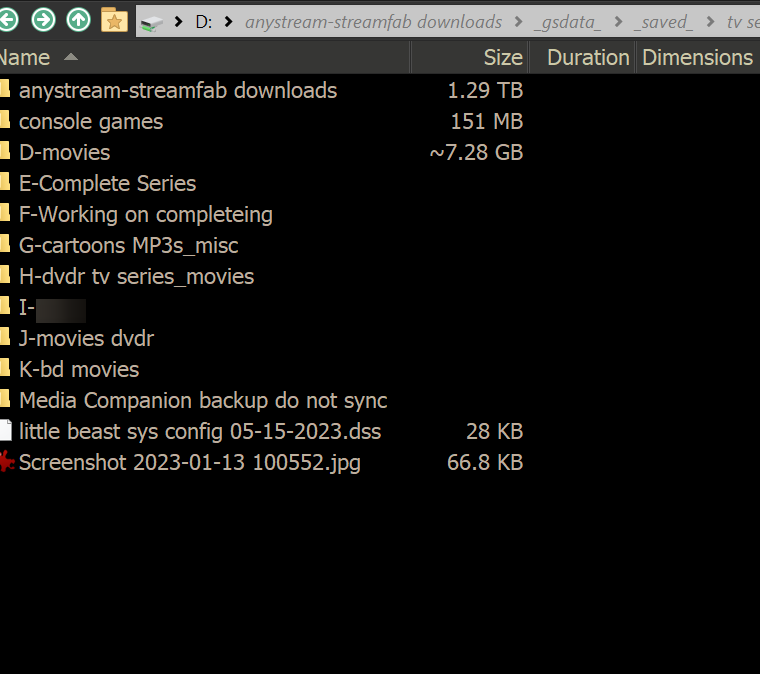This screenshot has width=760, height=674.
Task: Select the D: breadcrumb segment
Action: tap(204, 22)
